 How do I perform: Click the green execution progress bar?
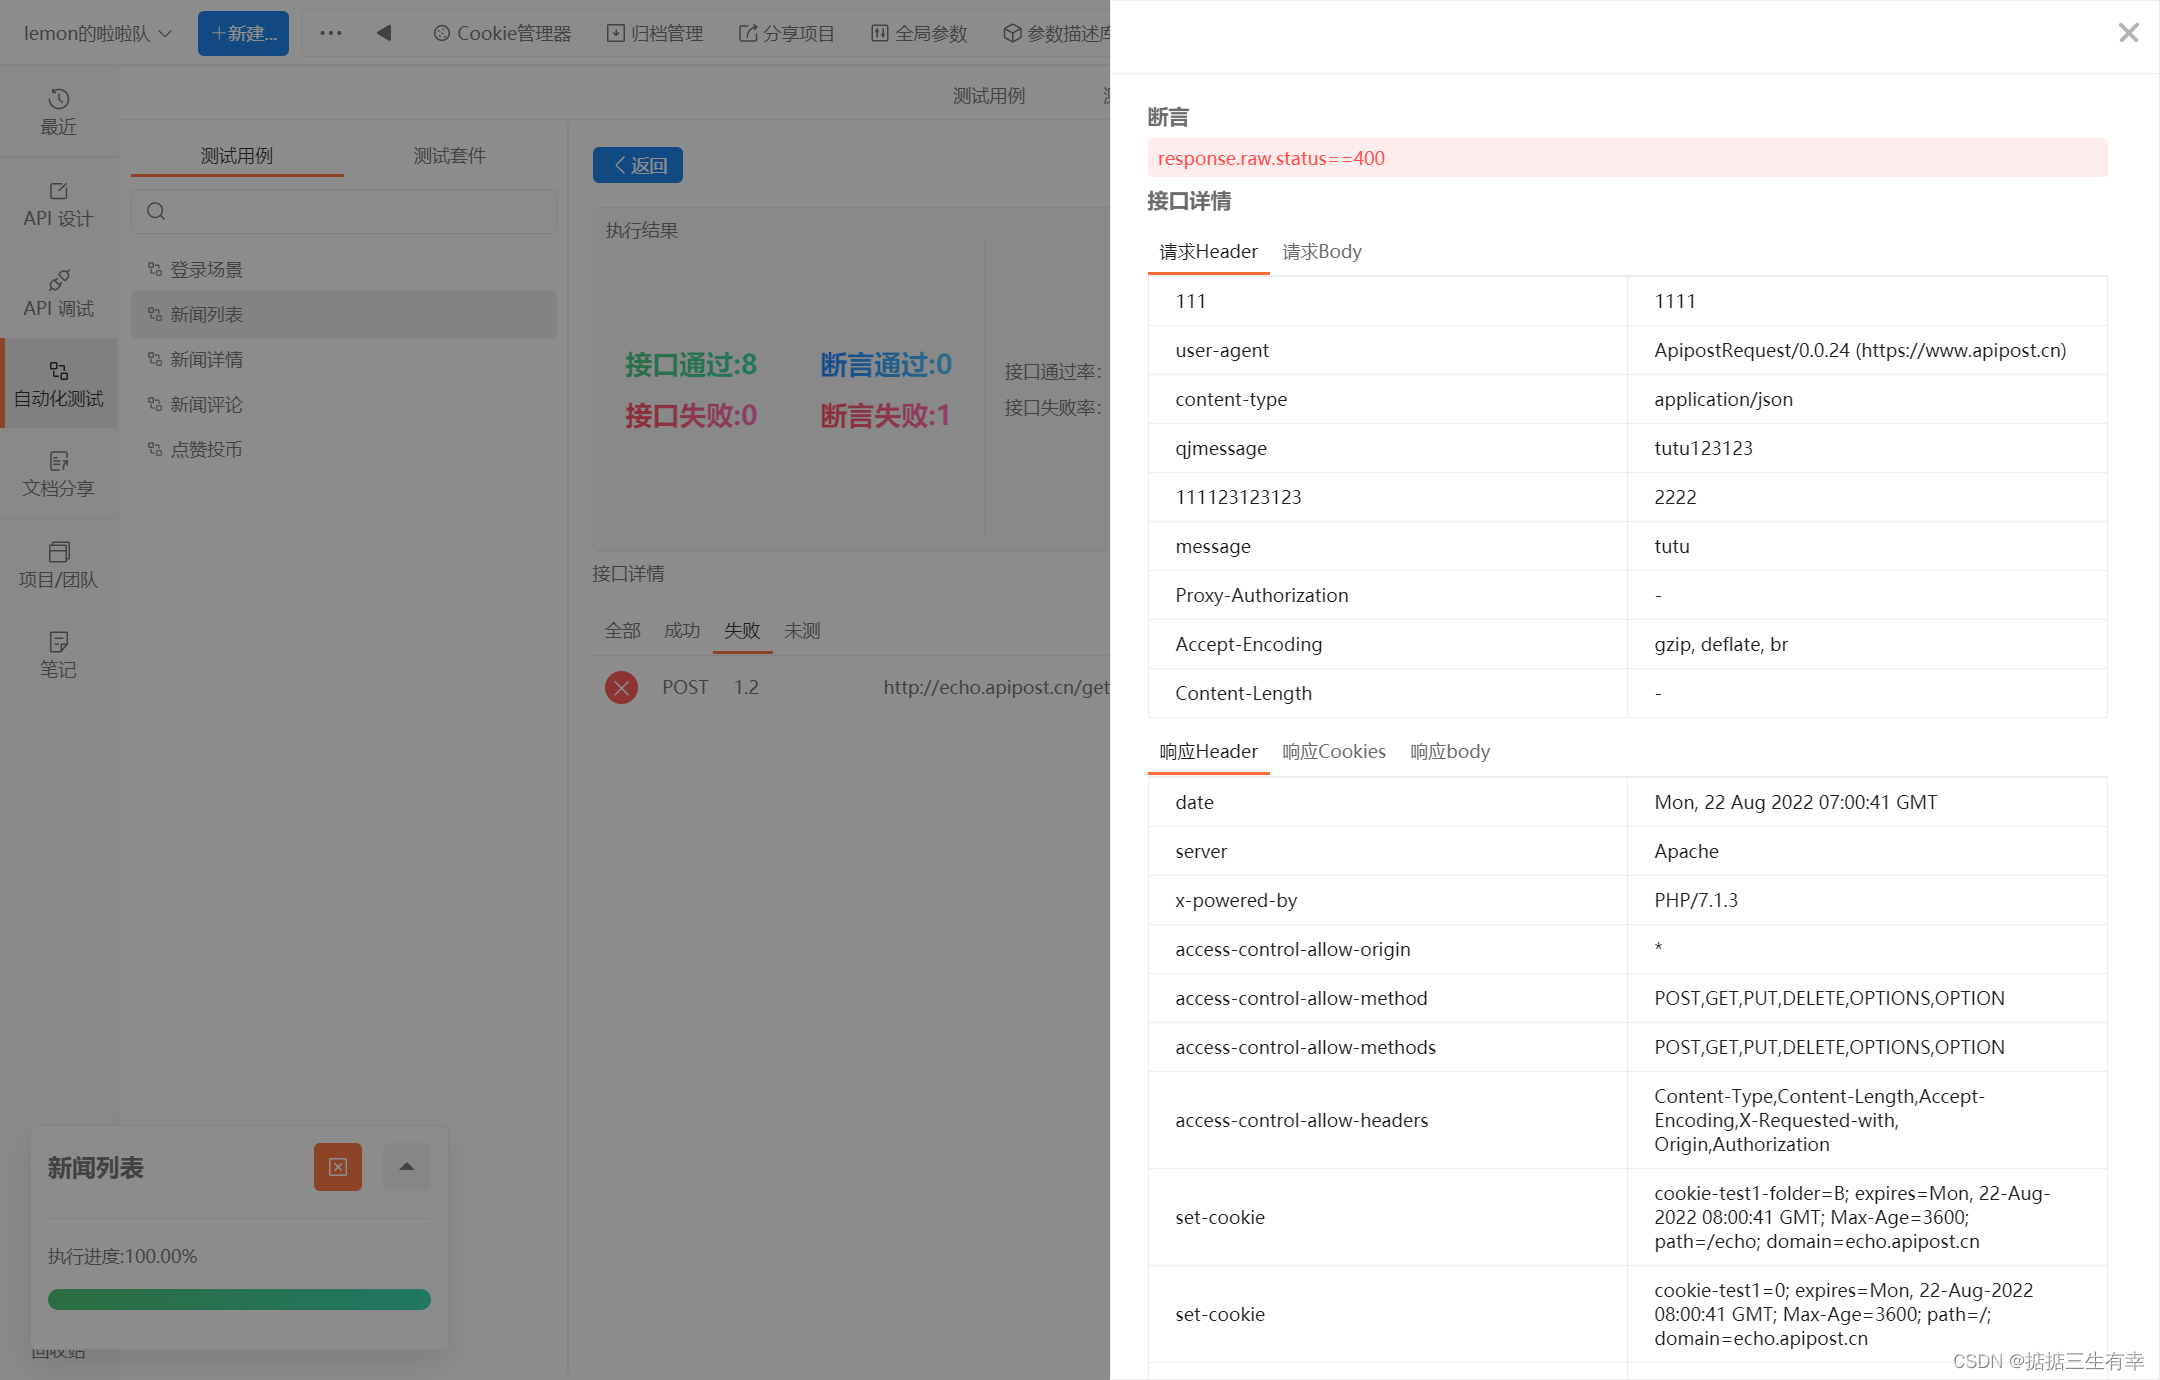point(239,1299)
